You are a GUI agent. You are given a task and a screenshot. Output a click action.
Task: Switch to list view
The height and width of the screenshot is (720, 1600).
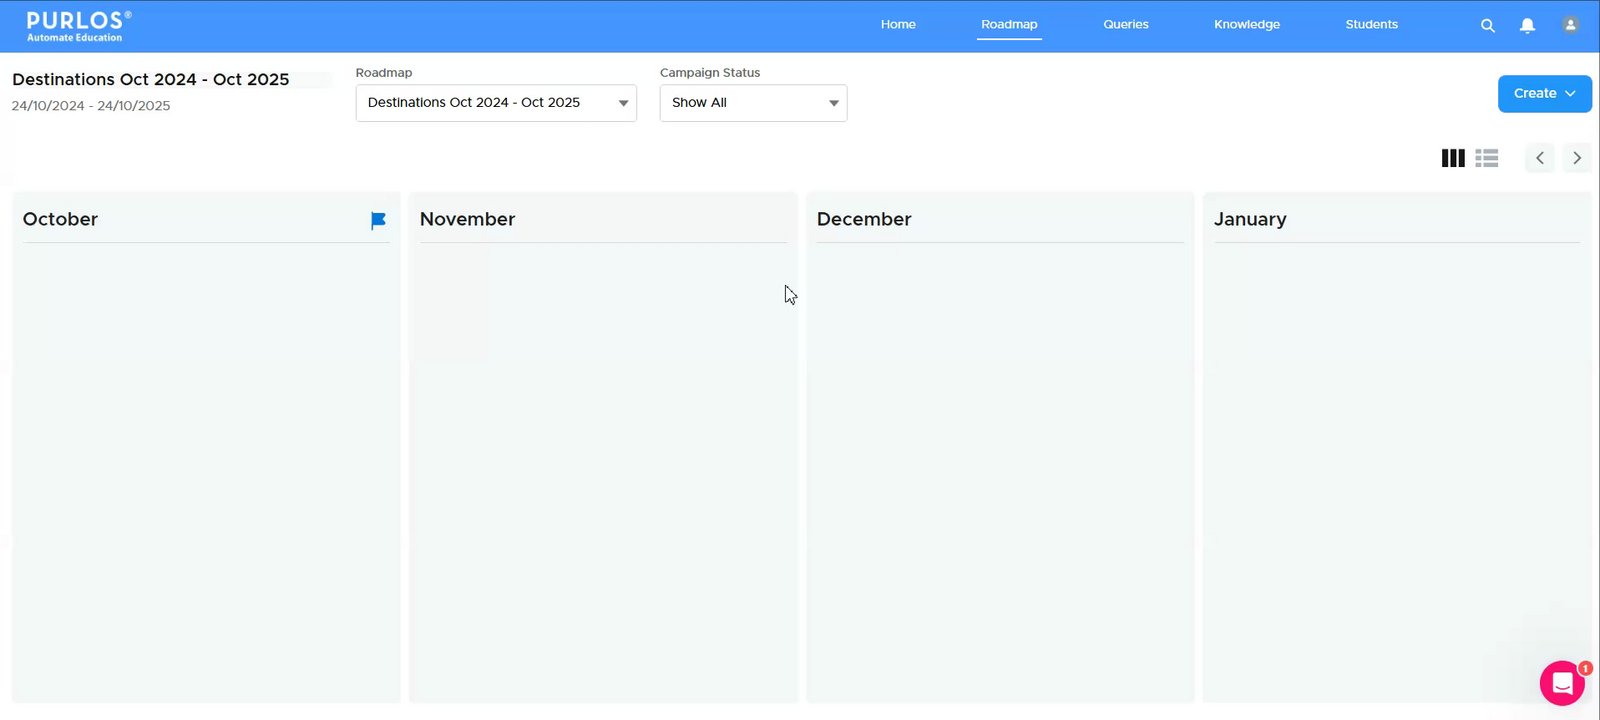(1487, 158)
